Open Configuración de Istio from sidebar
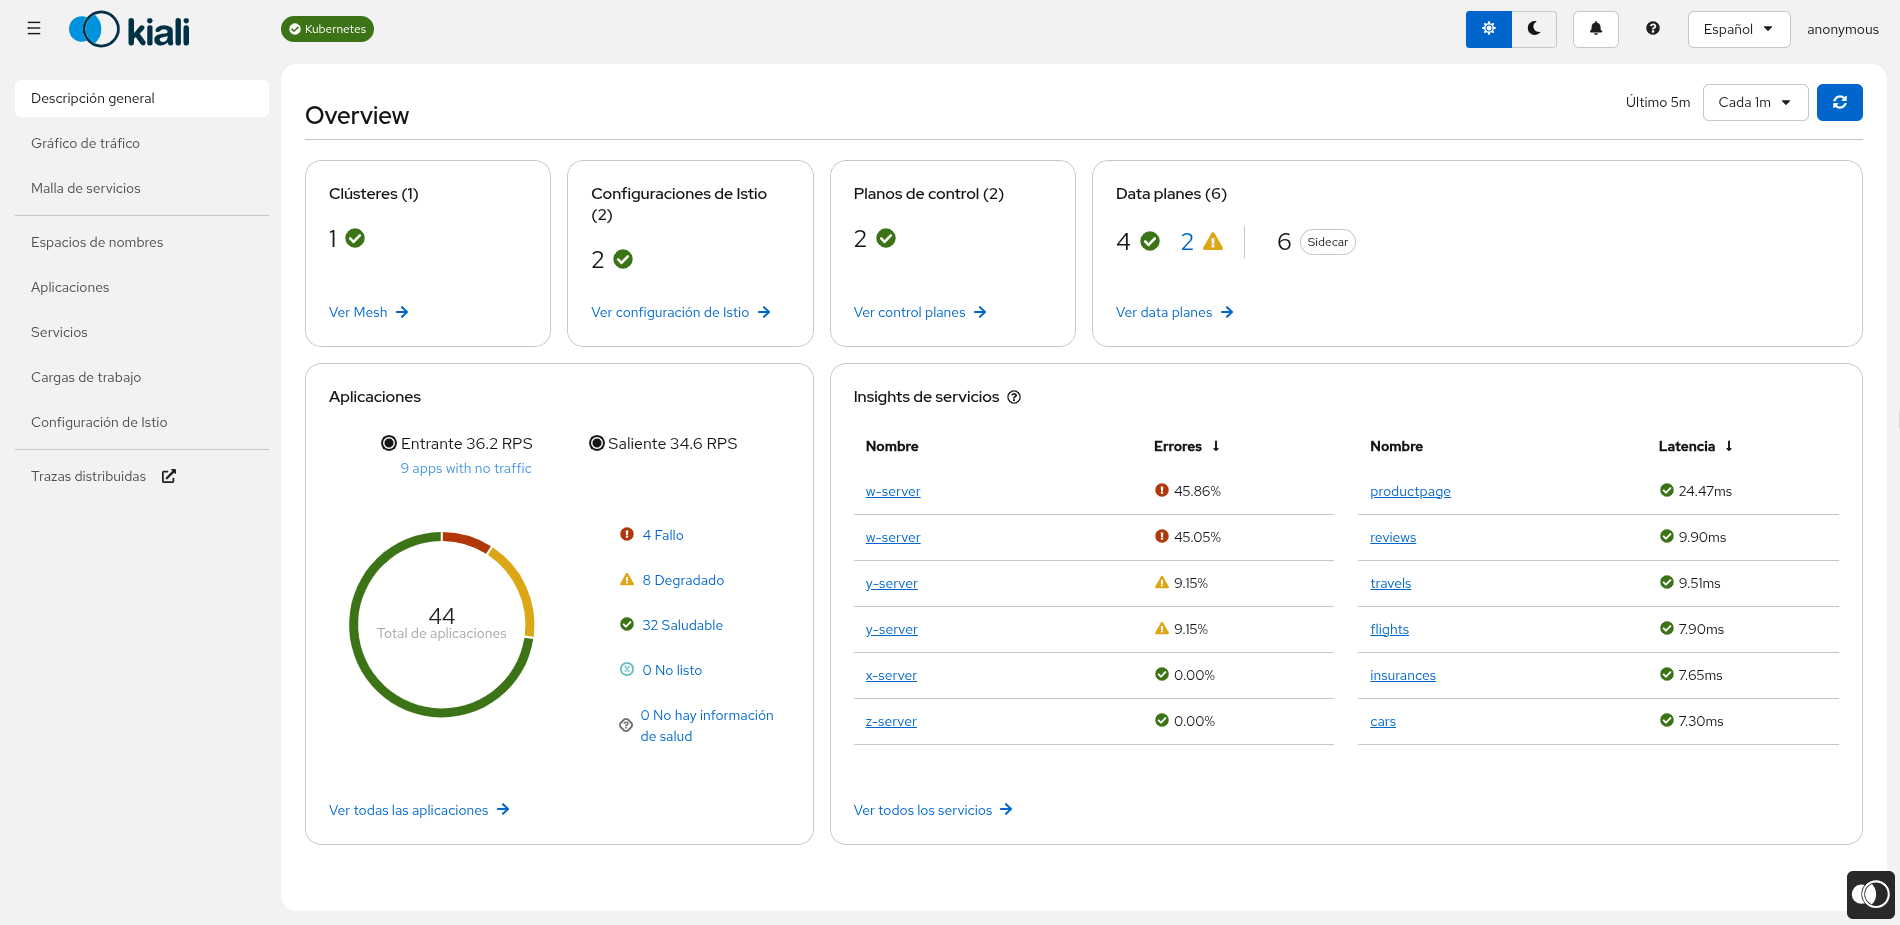 coord(99,421)
